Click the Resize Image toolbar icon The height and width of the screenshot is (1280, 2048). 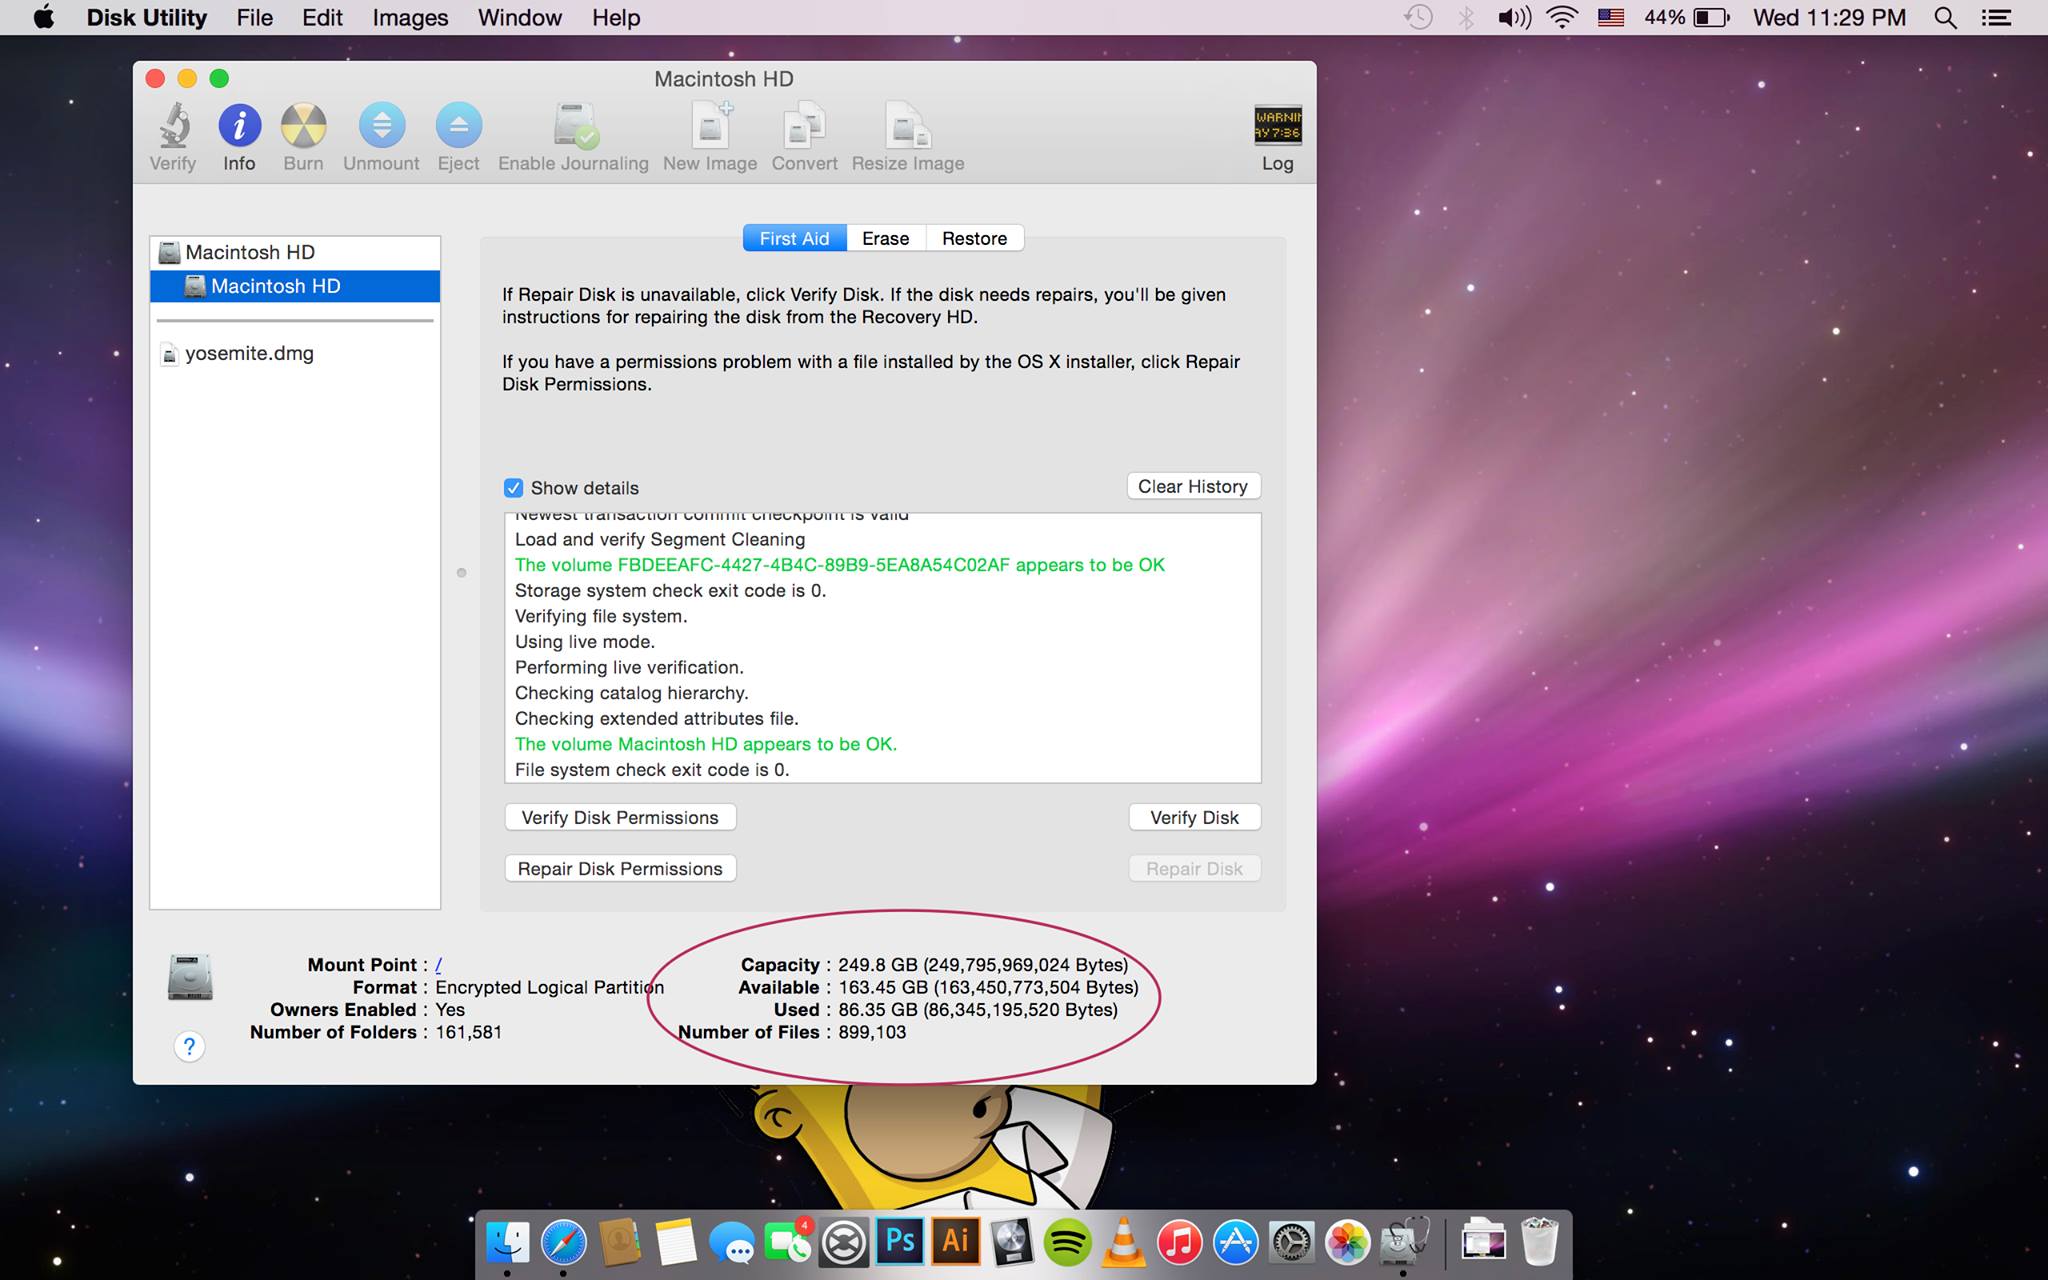pyautogui.click(x=907, y=128)
